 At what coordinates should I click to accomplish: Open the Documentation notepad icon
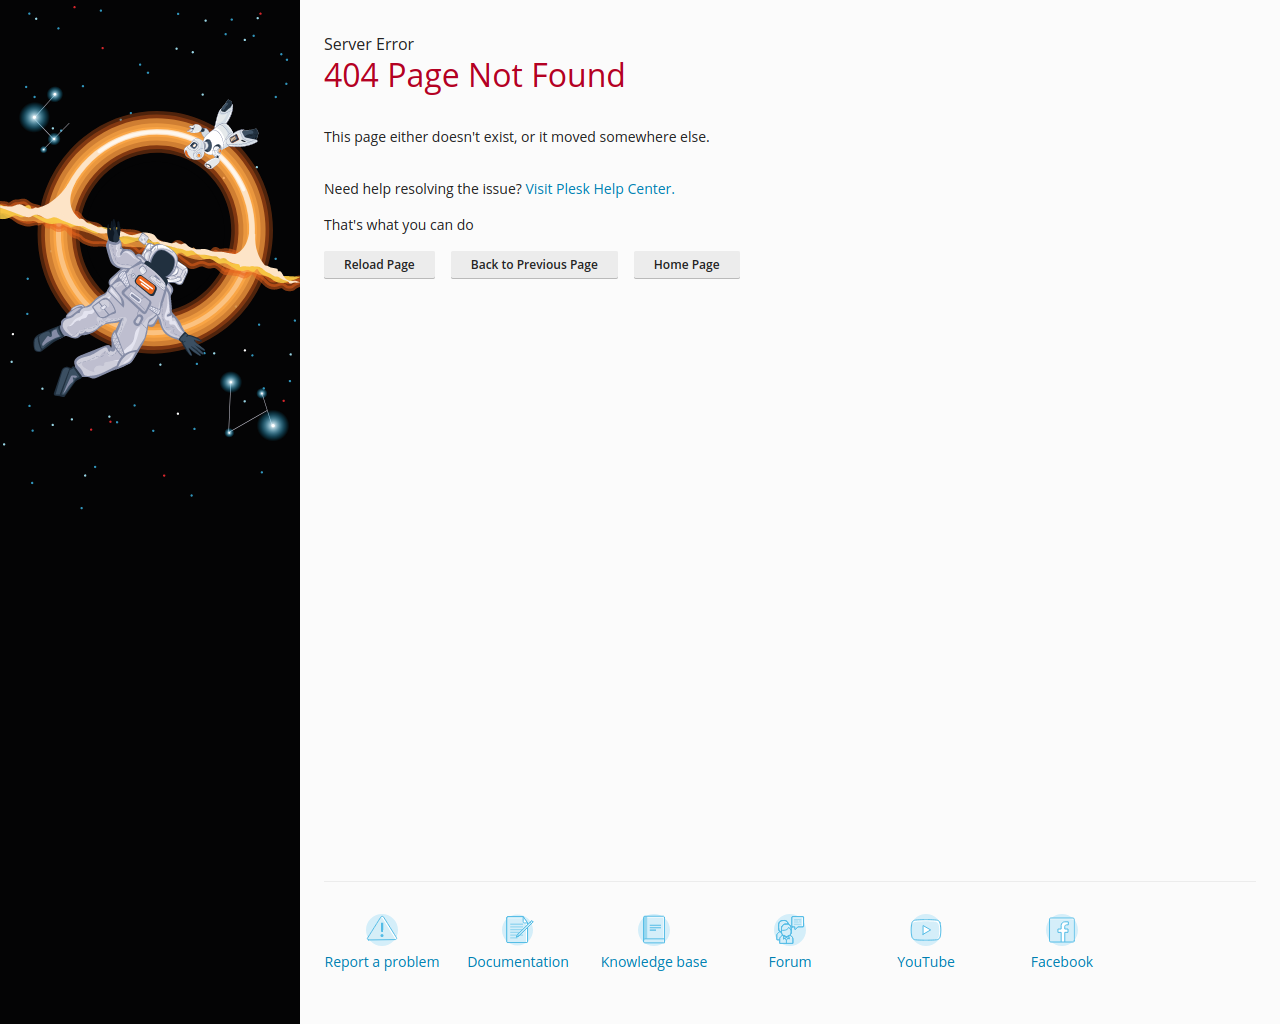tap(518, 930)
